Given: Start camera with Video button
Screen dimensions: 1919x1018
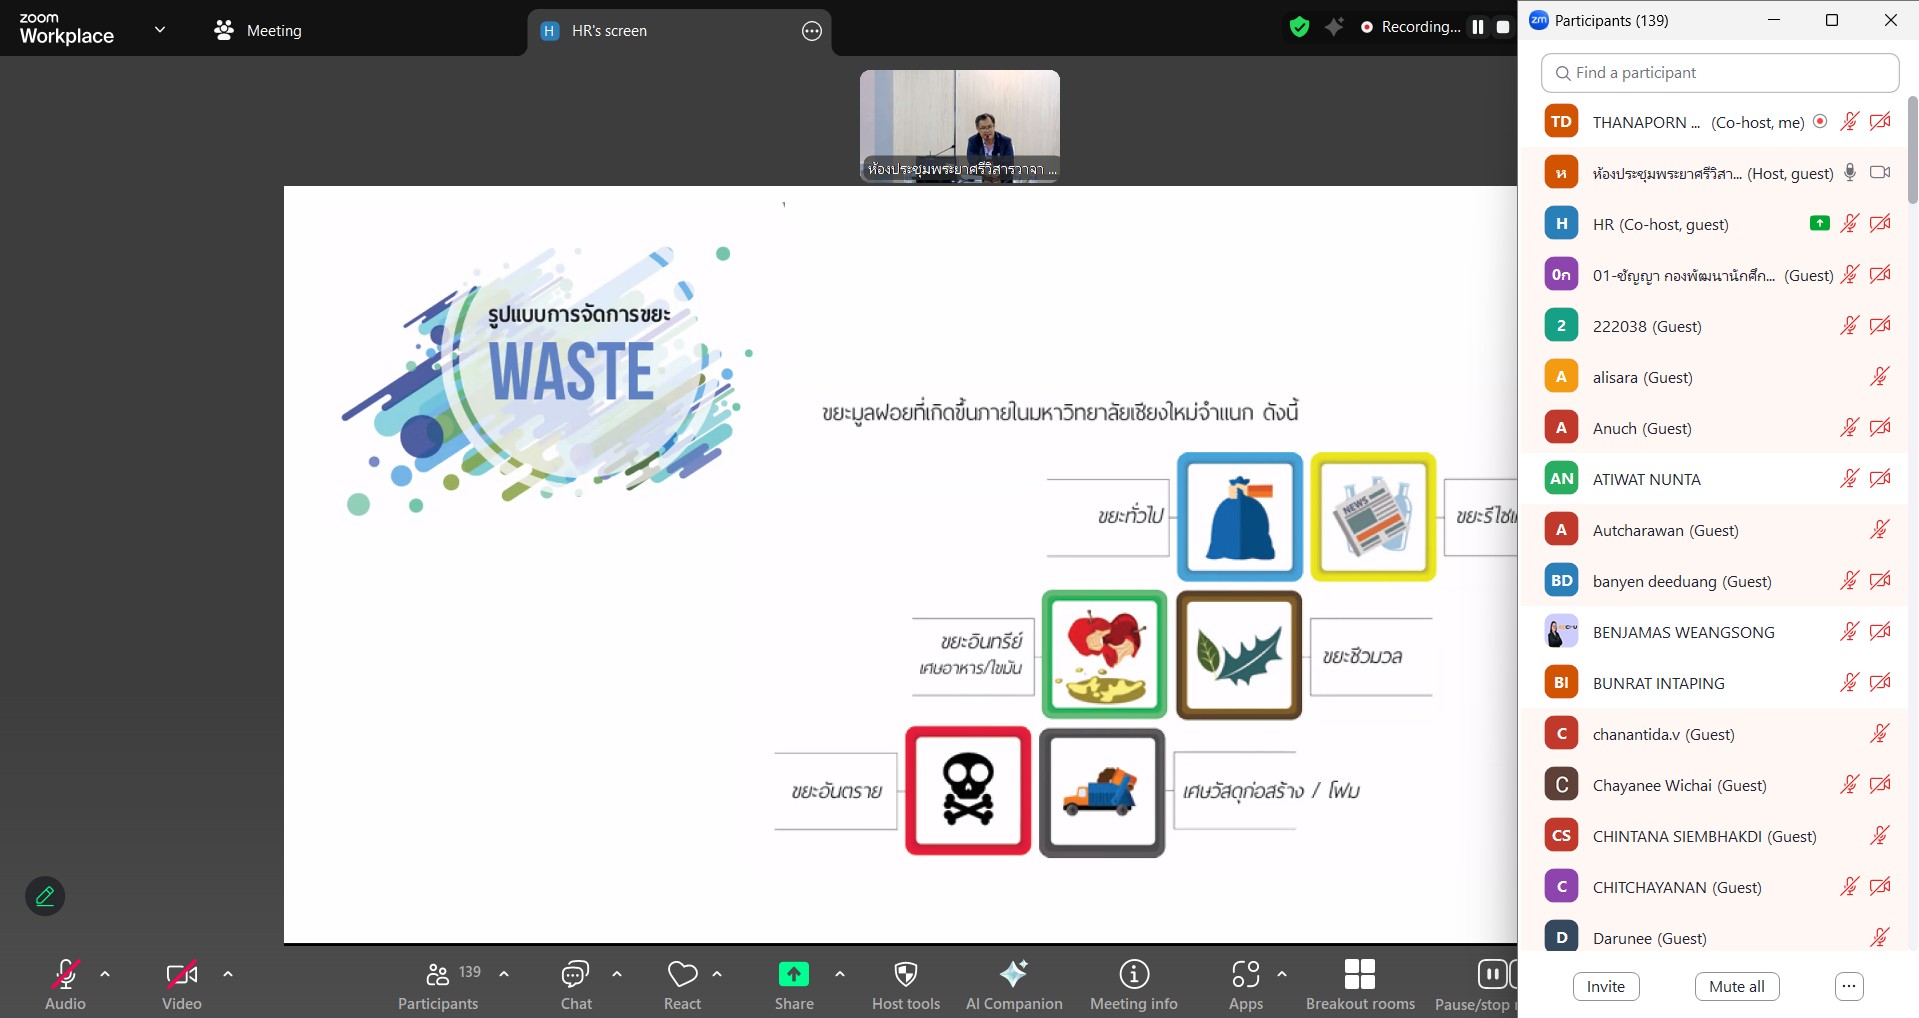Looking at the screenshot, I should pyautogui.click(x=181, y=975).
